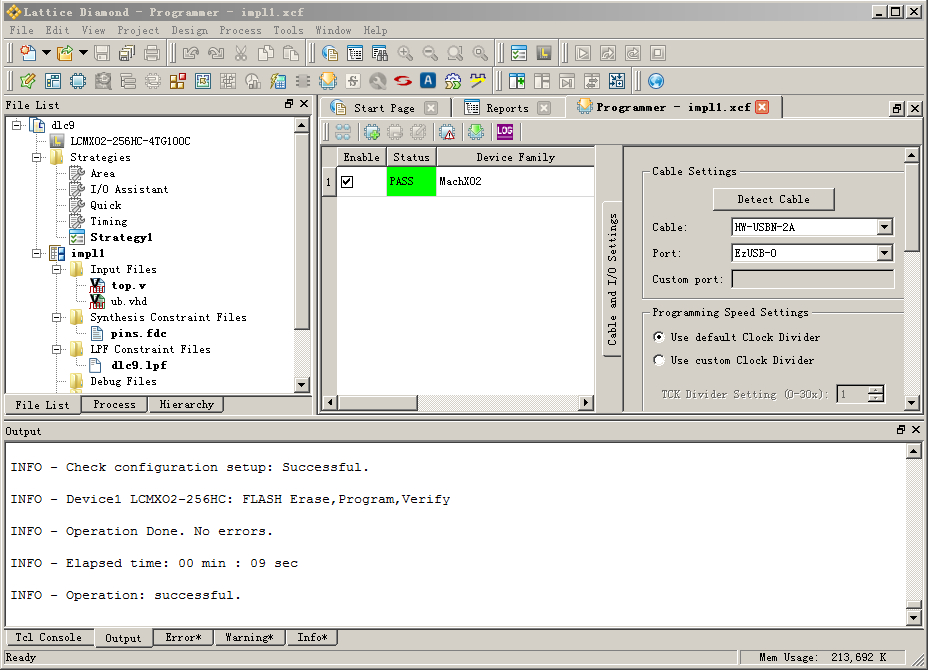The width and height of the screenshot is (928, 670).
Task: Open the Start Page toolbar icon
Action: [330, 53]
